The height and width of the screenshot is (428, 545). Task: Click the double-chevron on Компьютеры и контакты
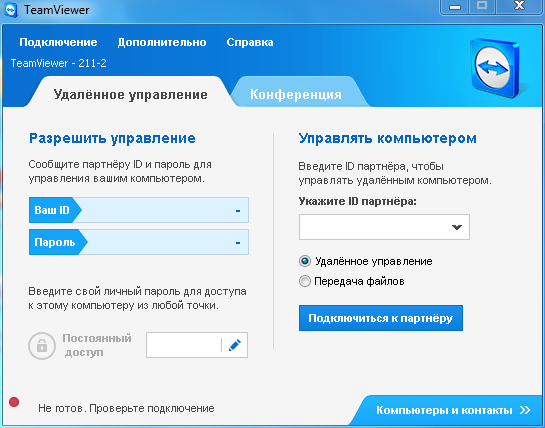[x=525, y=410]
